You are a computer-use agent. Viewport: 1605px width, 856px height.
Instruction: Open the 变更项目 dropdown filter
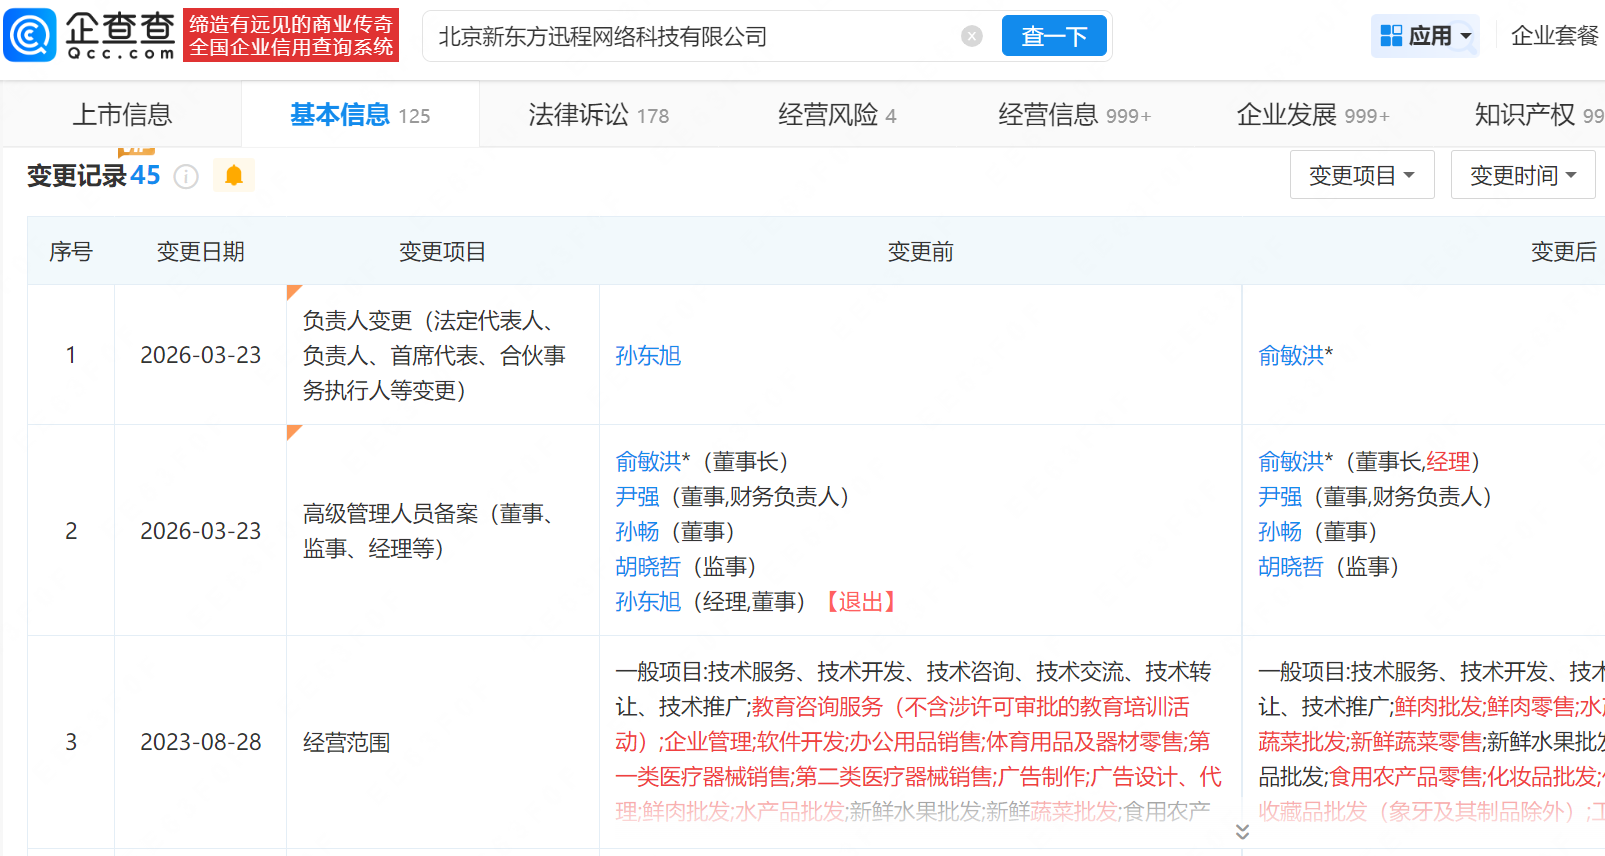[1361, 175]
